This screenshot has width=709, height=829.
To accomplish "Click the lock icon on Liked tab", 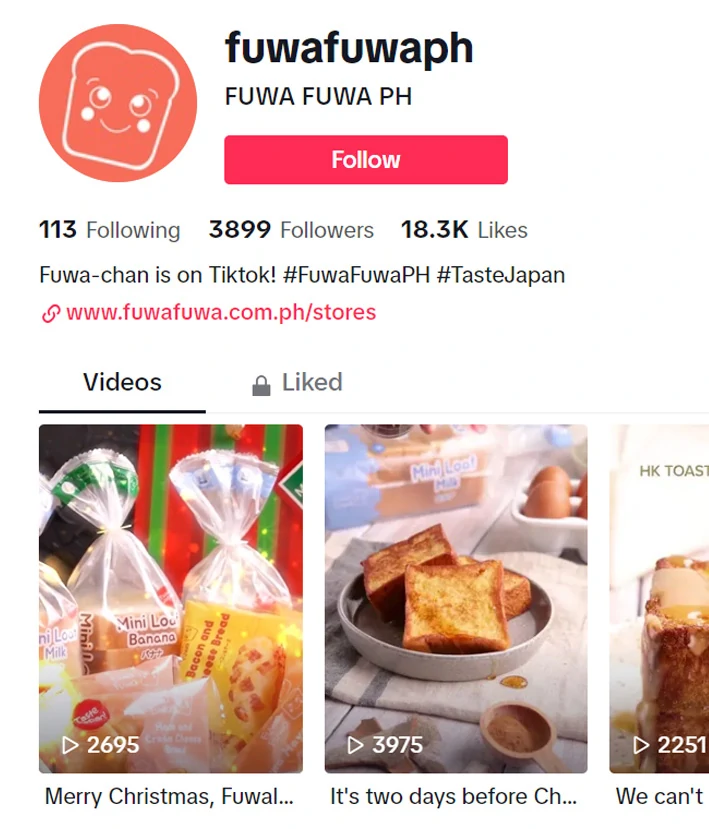I will [261, 385].
